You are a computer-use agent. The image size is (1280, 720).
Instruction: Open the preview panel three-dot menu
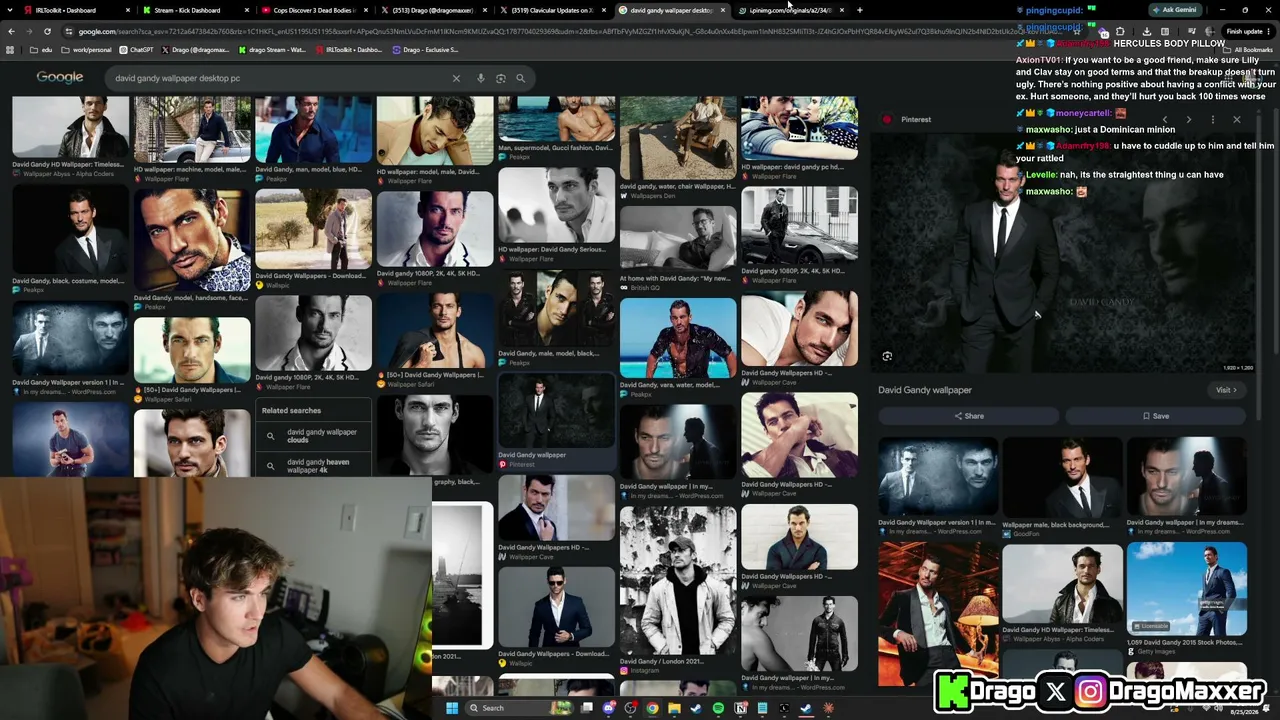pos(1213,120)
